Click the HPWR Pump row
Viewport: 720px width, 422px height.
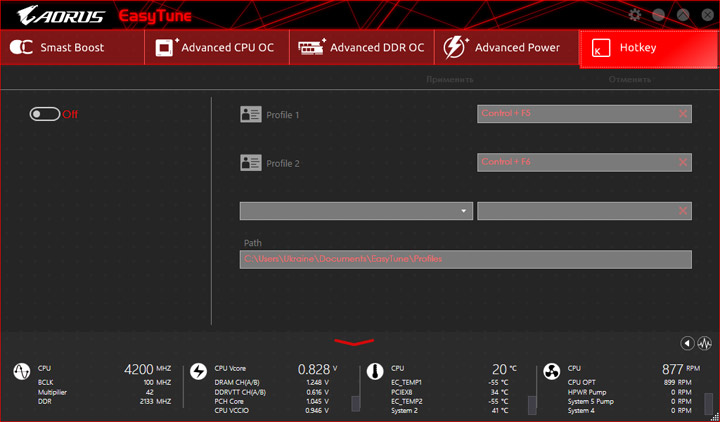click(x=629, y=392)
